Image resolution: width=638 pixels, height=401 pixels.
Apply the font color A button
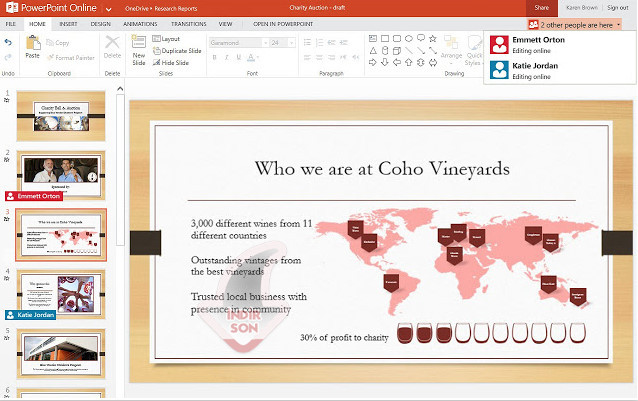pyautogui.click(x=251, y=57)
